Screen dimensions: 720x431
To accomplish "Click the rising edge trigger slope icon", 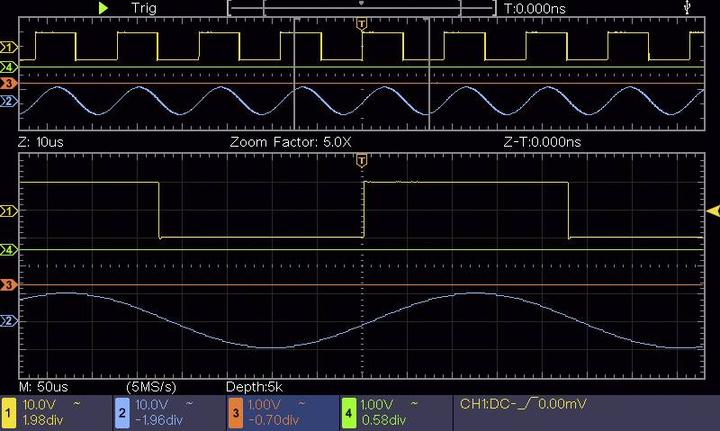I will tap(527, 404).
